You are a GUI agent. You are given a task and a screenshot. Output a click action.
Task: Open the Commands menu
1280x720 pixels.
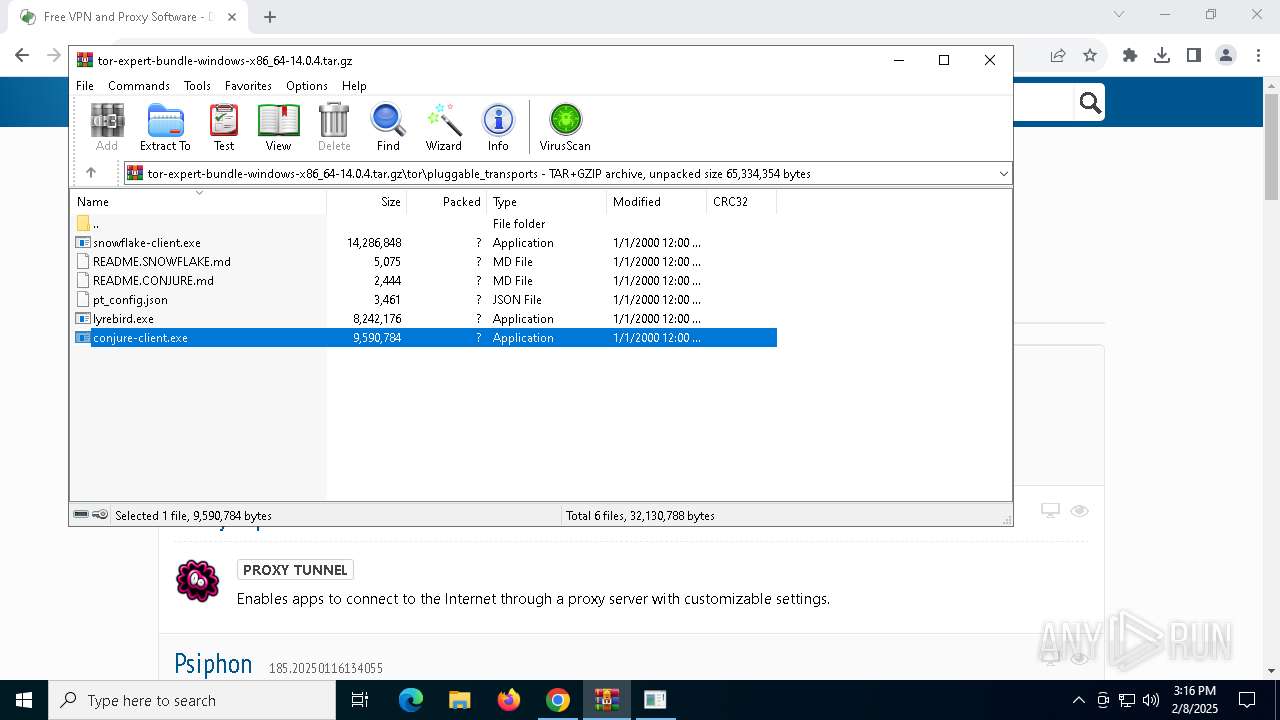click(x=139, y=86)
